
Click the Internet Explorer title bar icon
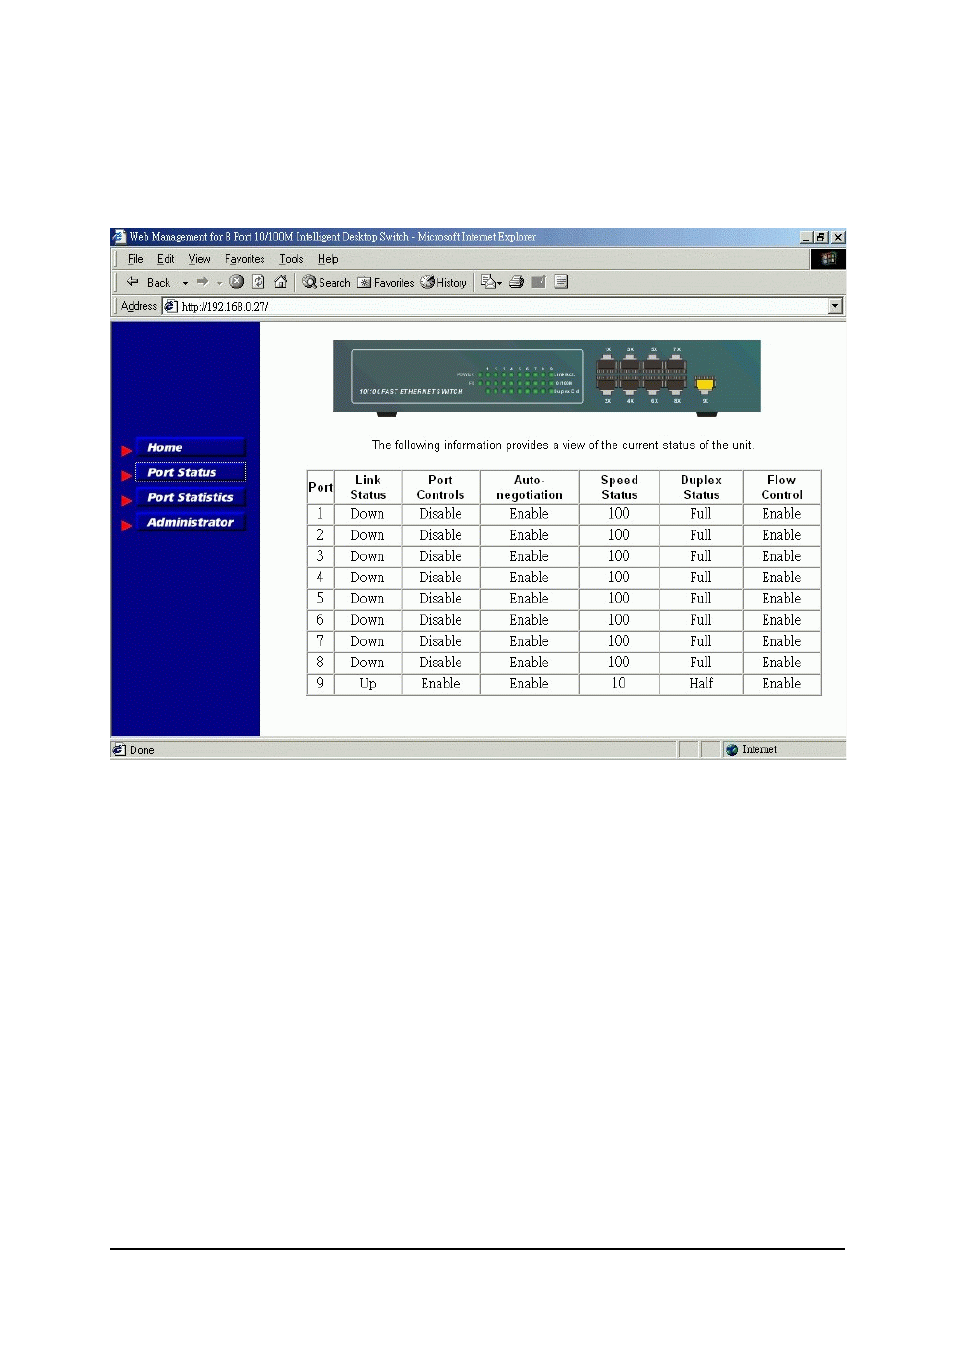pyautogui.click(x=119, y=237)
